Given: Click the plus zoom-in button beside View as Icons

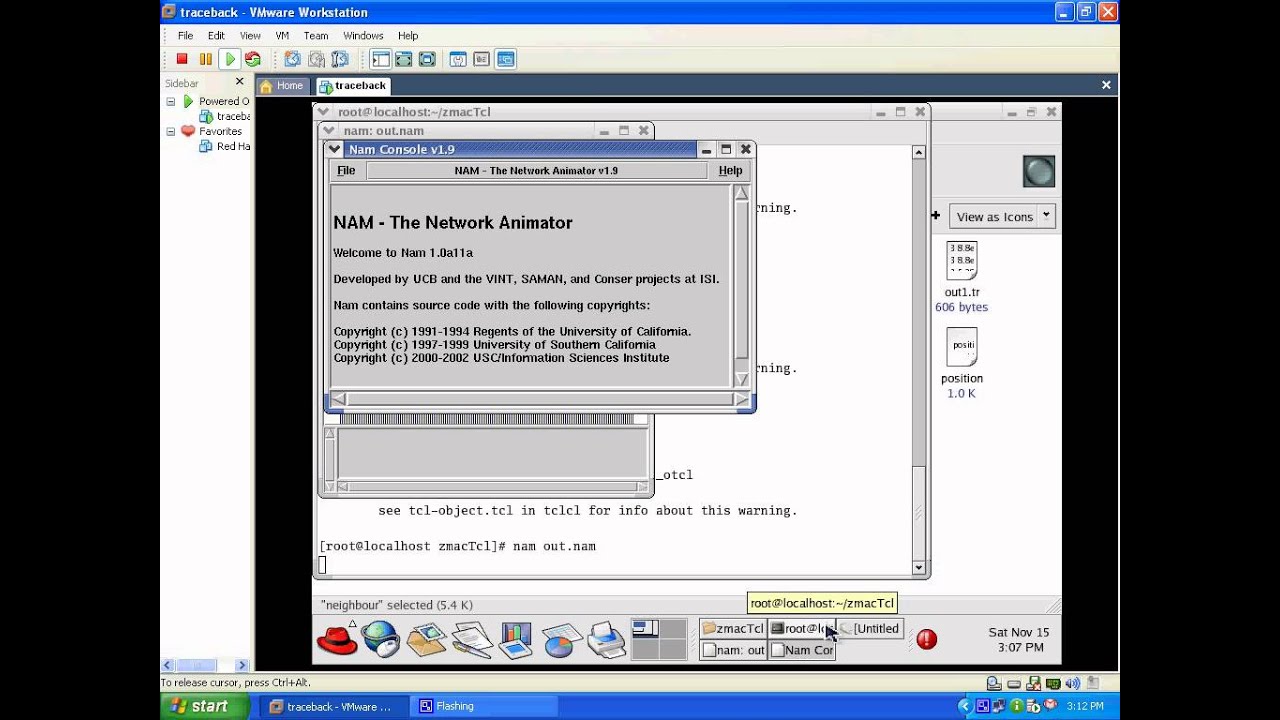Looking at the screenshot, I should [x=935, y=215].
